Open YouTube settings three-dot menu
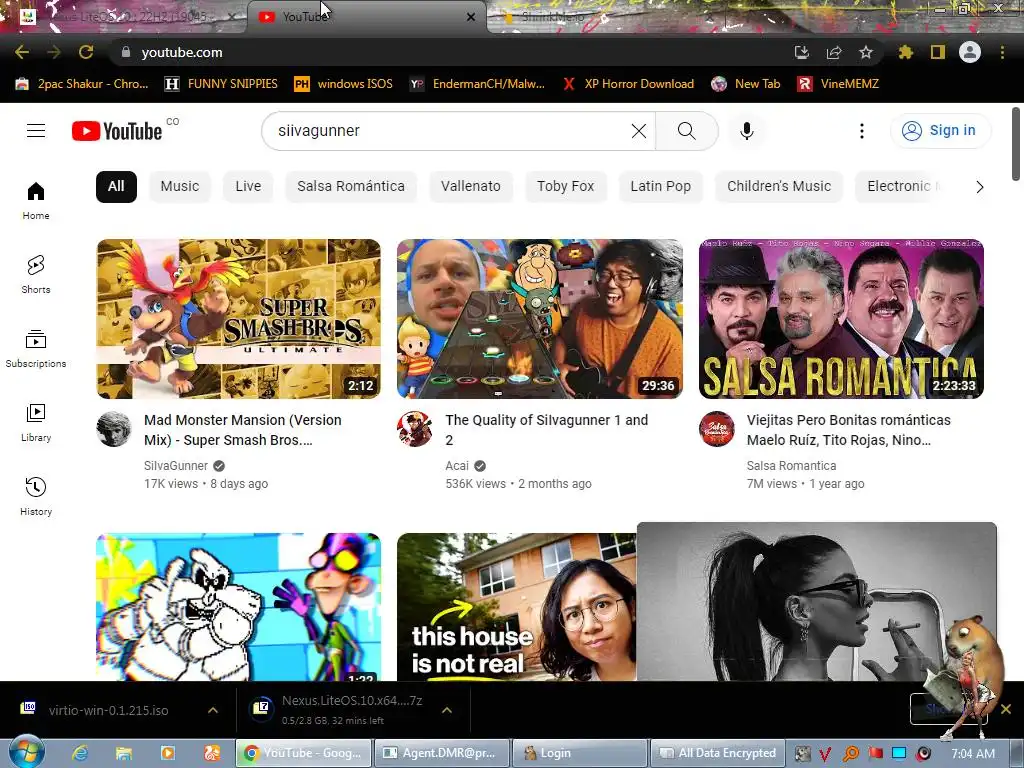The width and height of the screenshot is (1024, 768). pos(861,131)
